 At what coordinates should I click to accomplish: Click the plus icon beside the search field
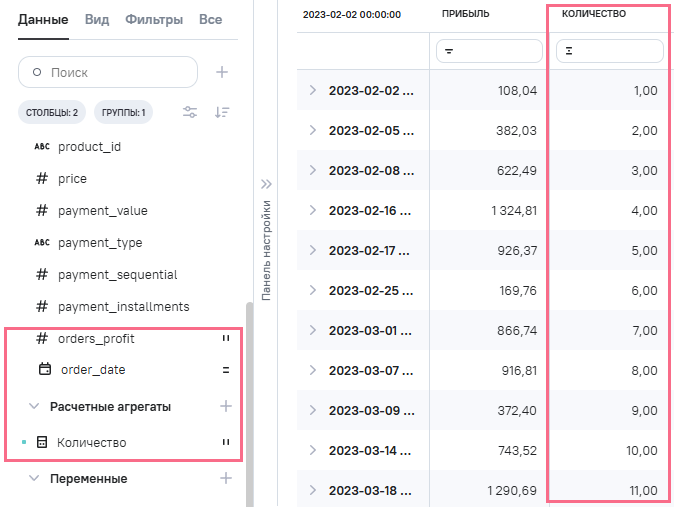point(223,72)
